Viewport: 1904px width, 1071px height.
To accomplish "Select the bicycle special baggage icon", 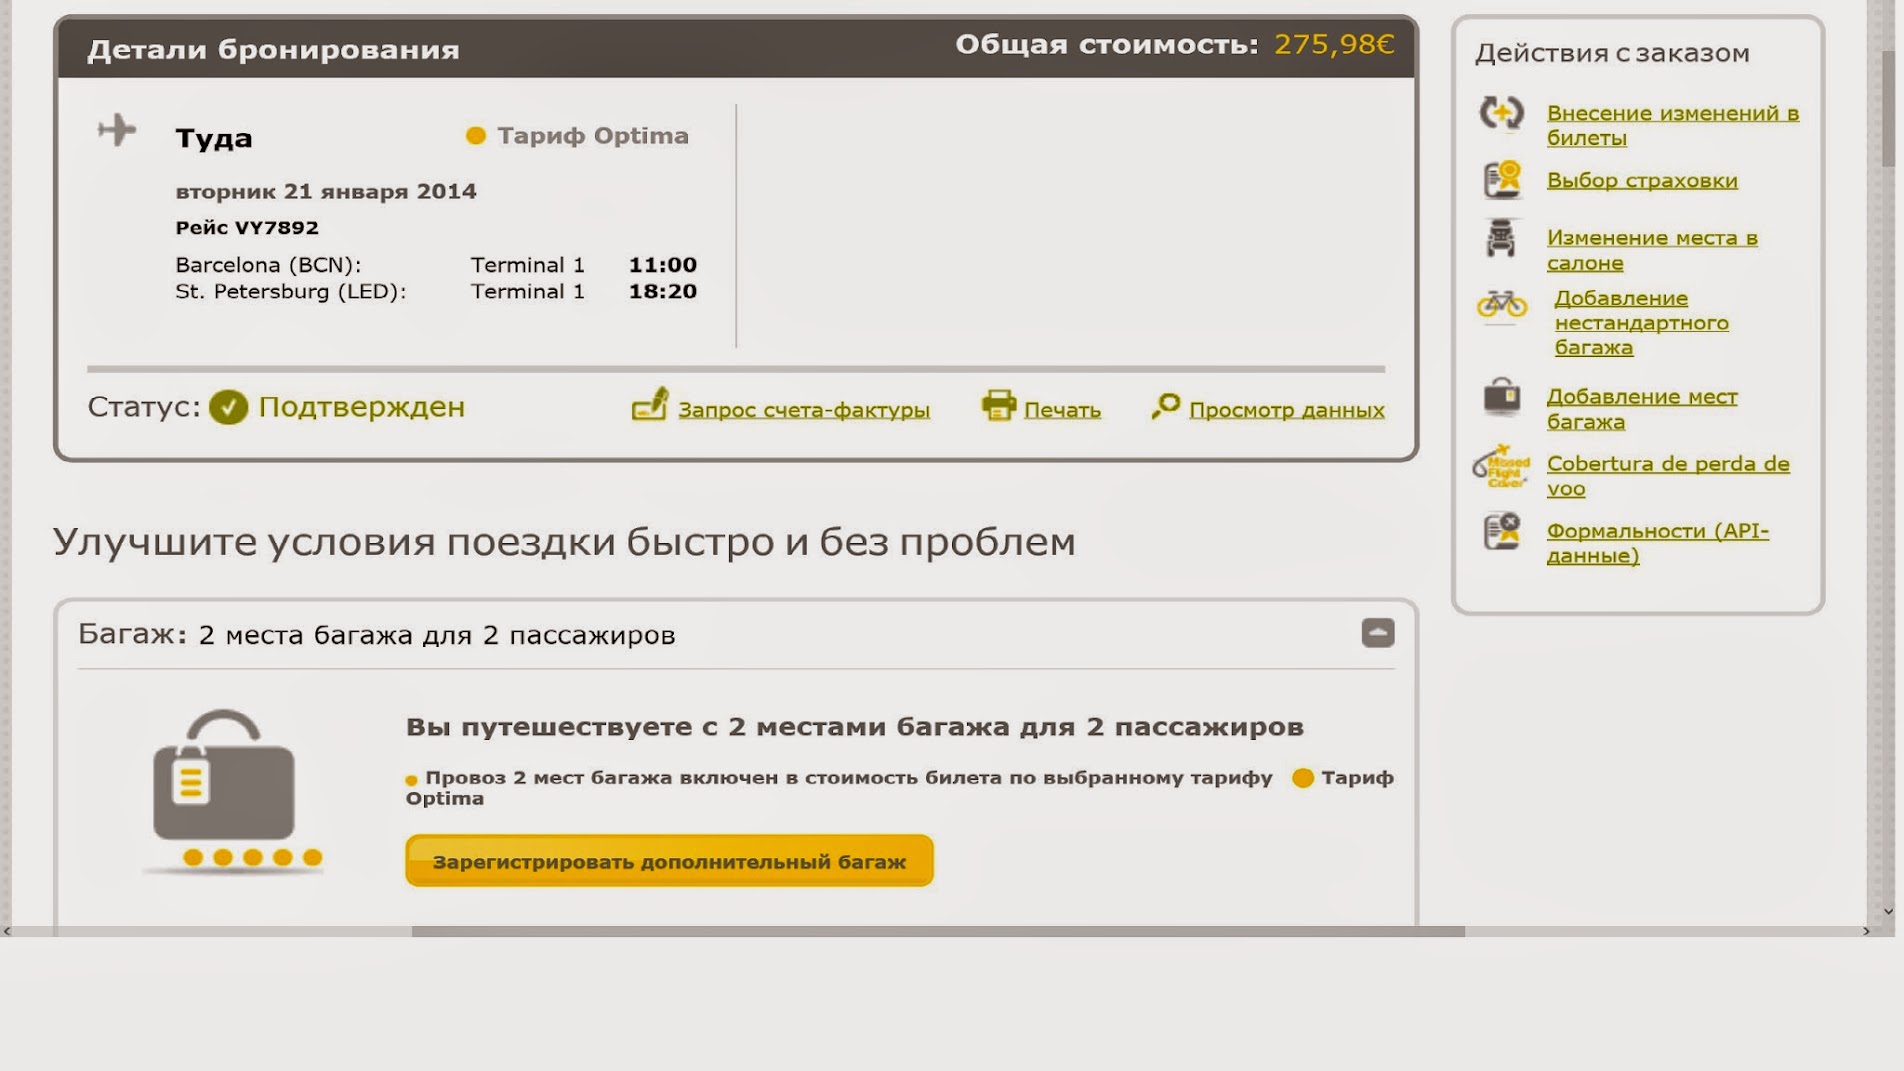I will click(1502, 303).
